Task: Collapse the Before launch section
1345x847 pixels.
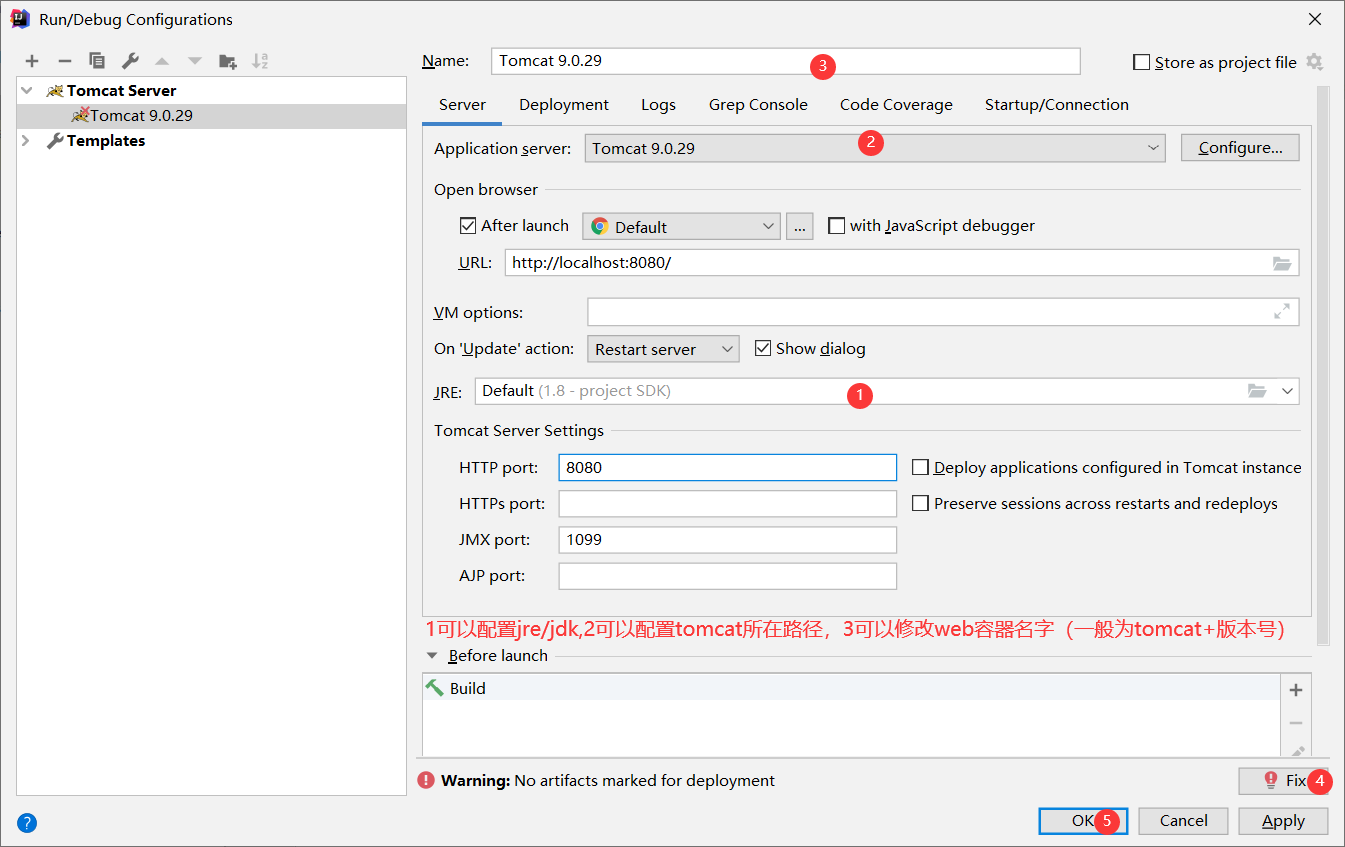Action: pos(432,656)
